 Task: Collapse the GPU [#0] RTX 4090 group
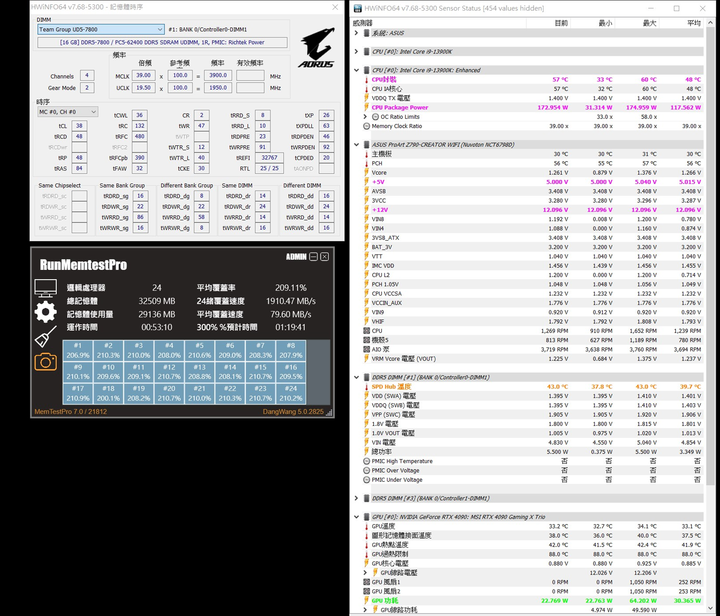(x=356, y=517)
